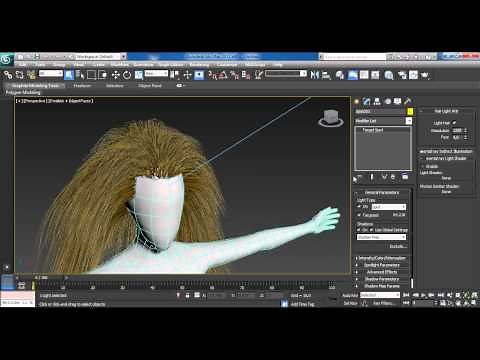Open the 3ds Max application menu logo

(6, 59)
